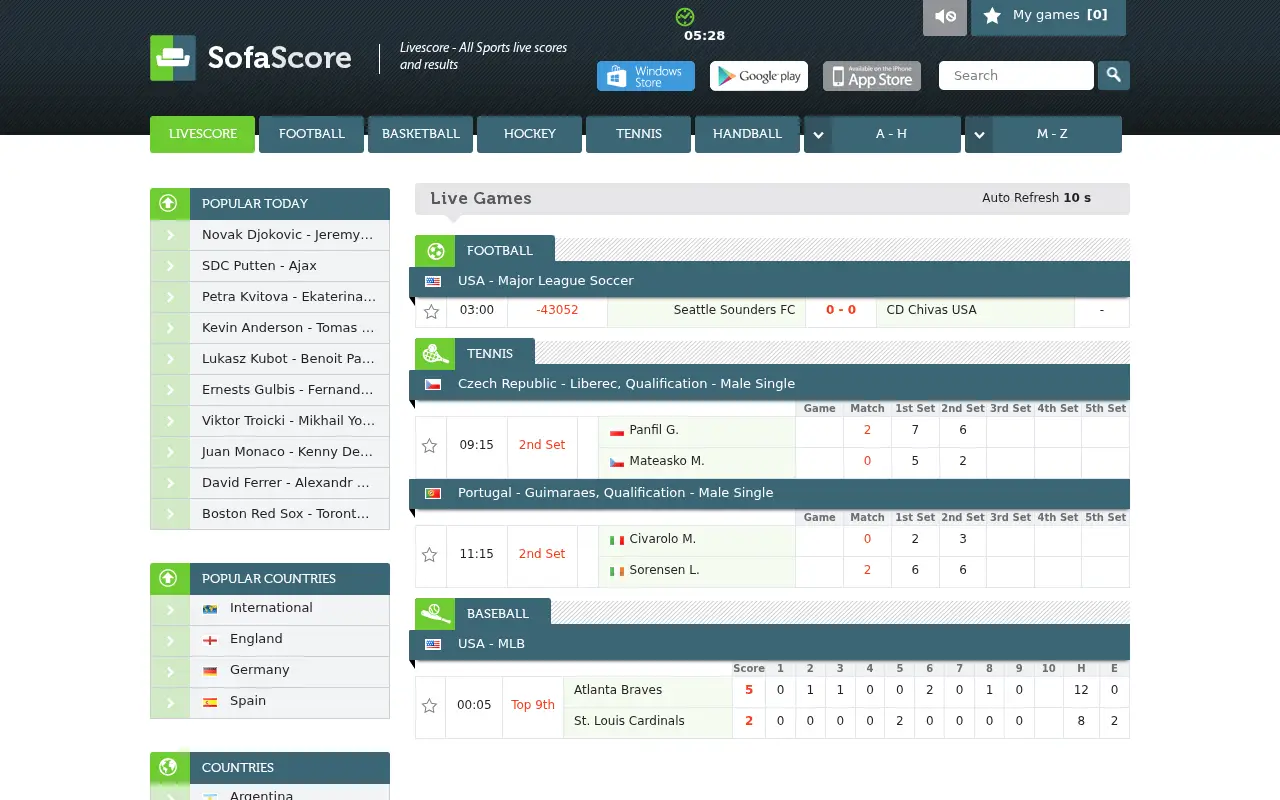Click the Tennis section racket icon

pyautogui.click(x=435, y=354)
